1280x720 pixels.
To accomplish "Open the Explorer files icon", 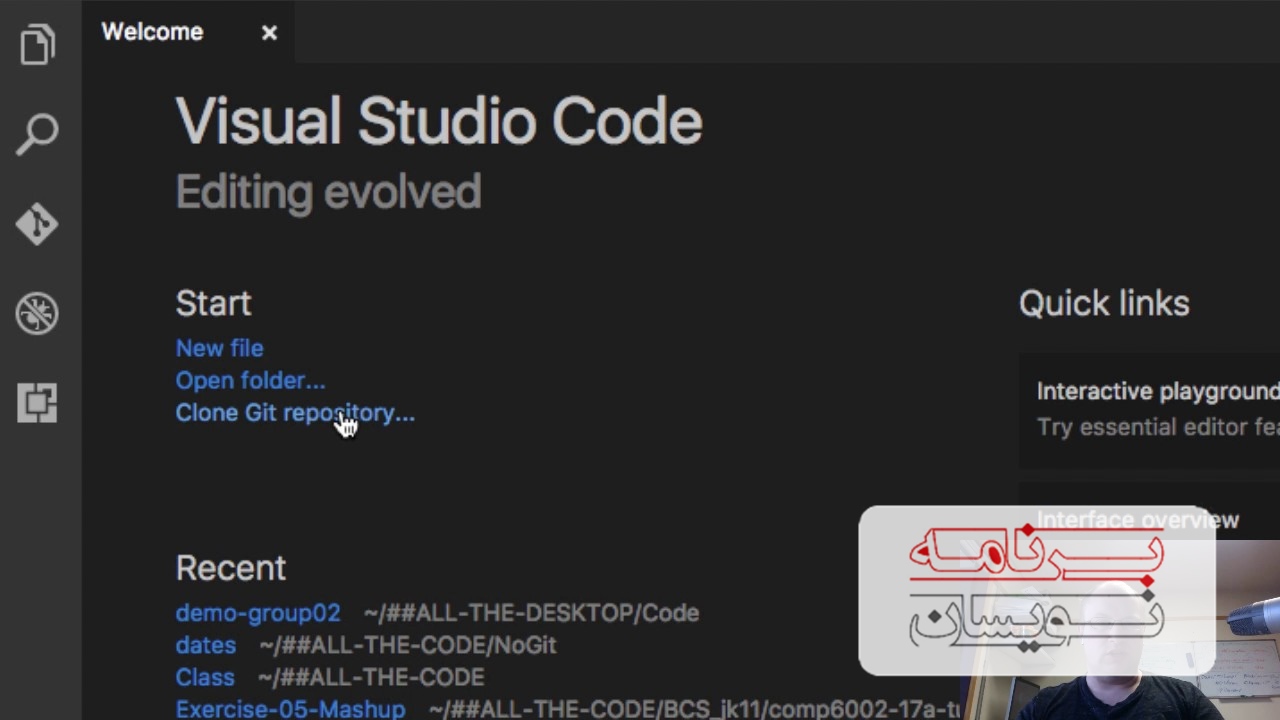I will click(x=38, y=45).
